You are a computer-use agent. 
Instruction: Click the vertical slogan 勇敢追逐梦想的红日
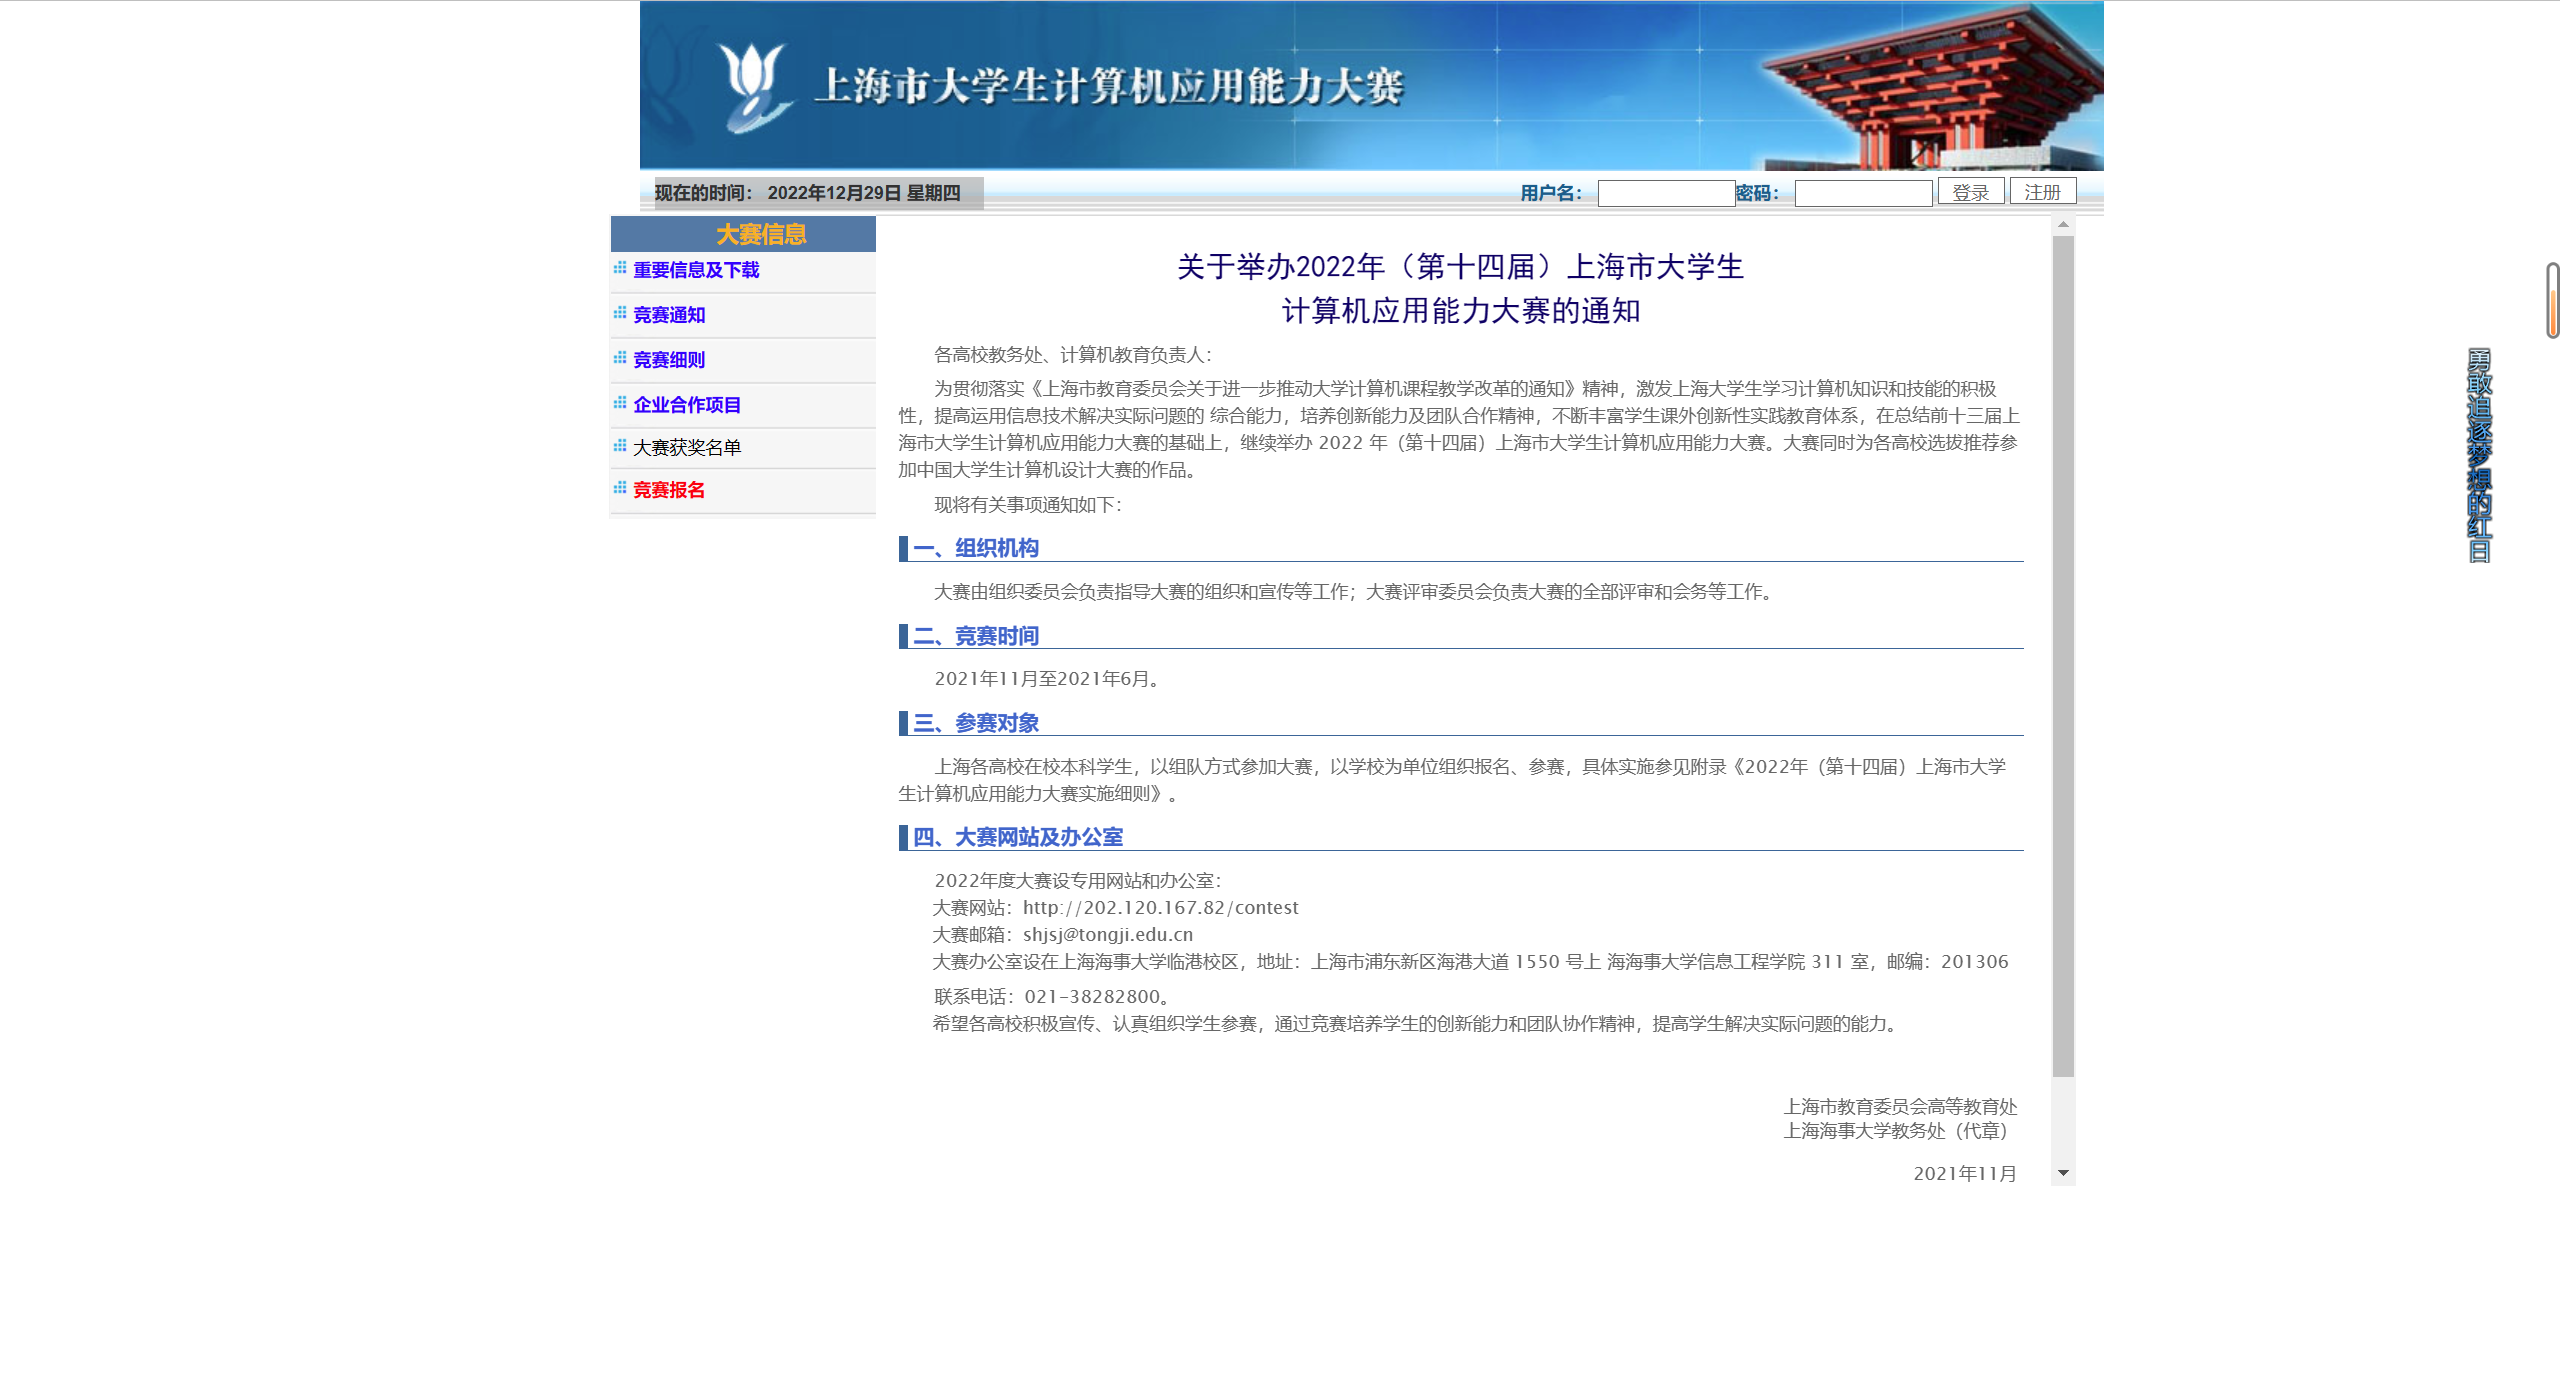point(2479,456)
